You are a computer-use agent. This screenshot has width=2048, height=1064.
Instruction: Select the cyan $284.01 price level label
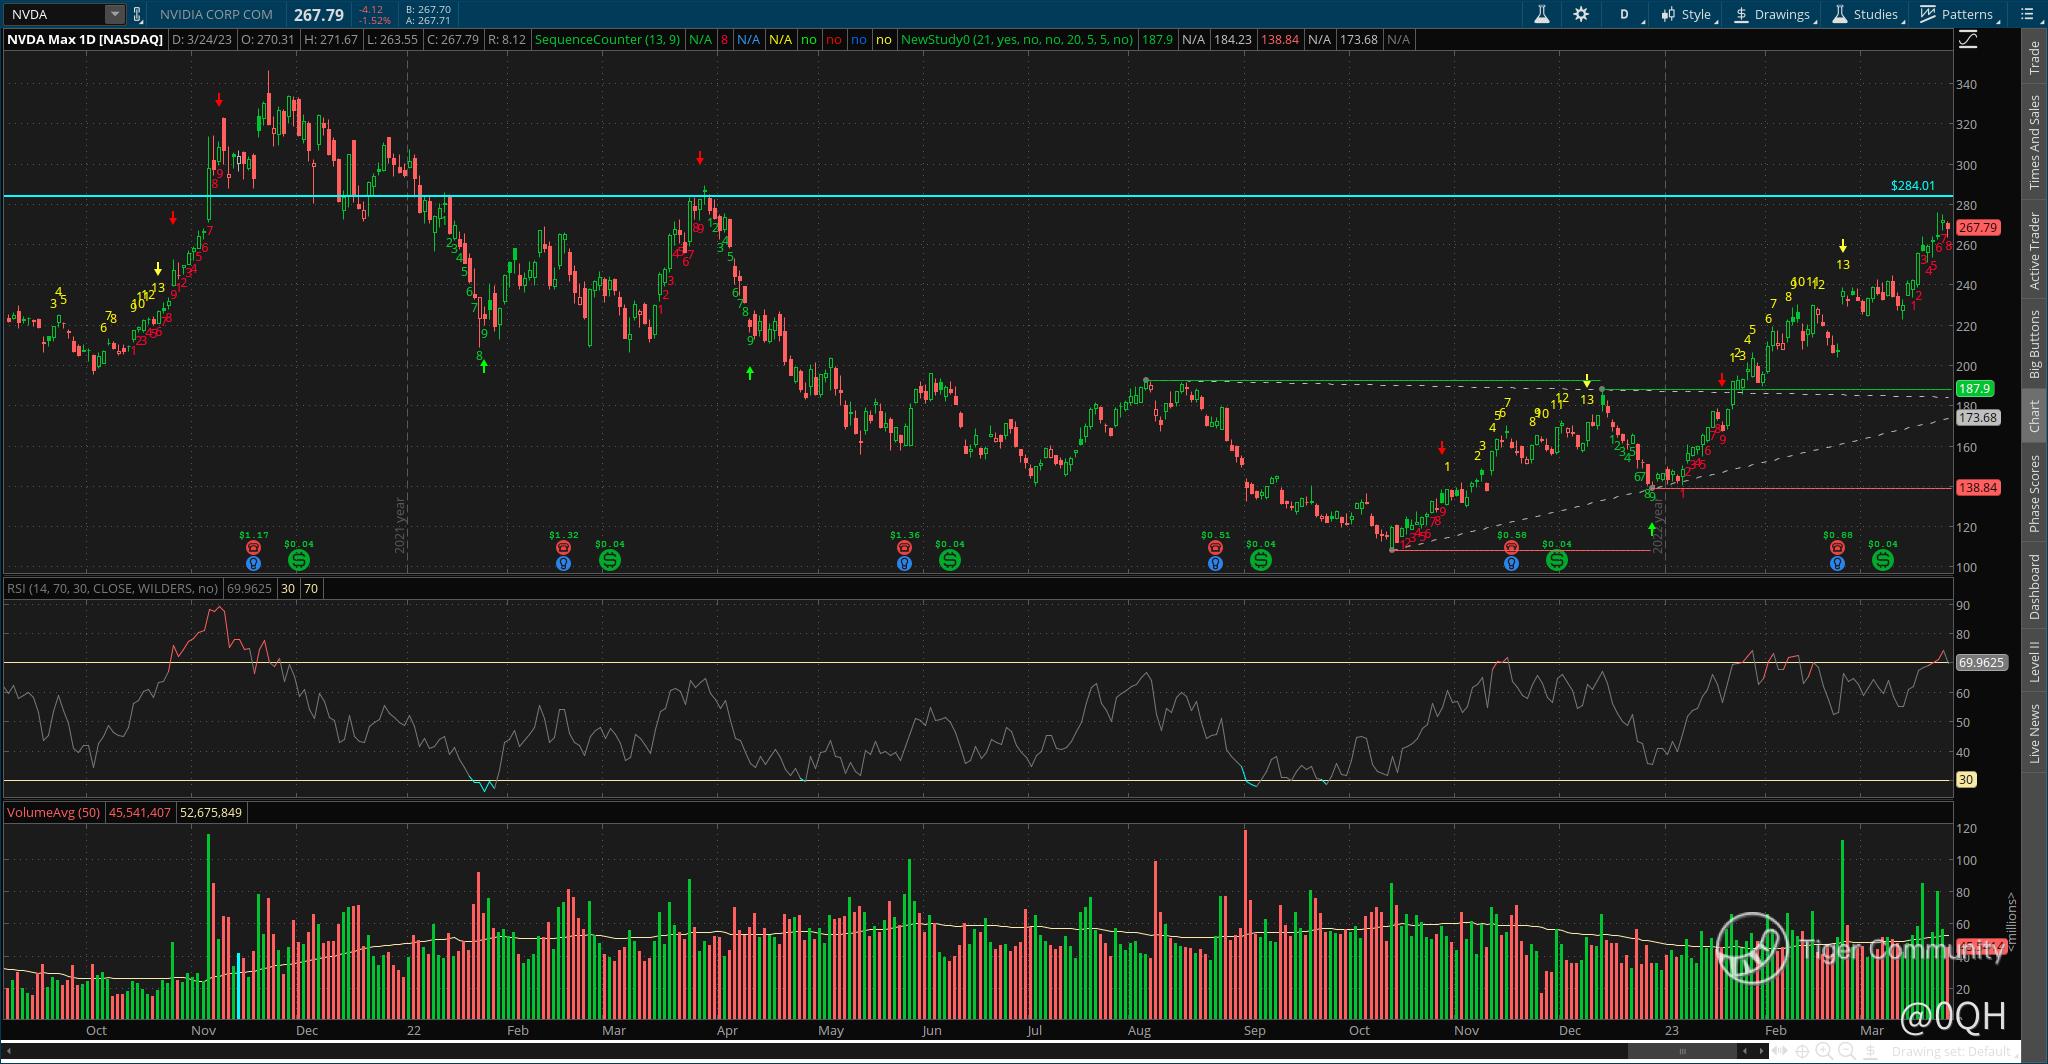1912,186
